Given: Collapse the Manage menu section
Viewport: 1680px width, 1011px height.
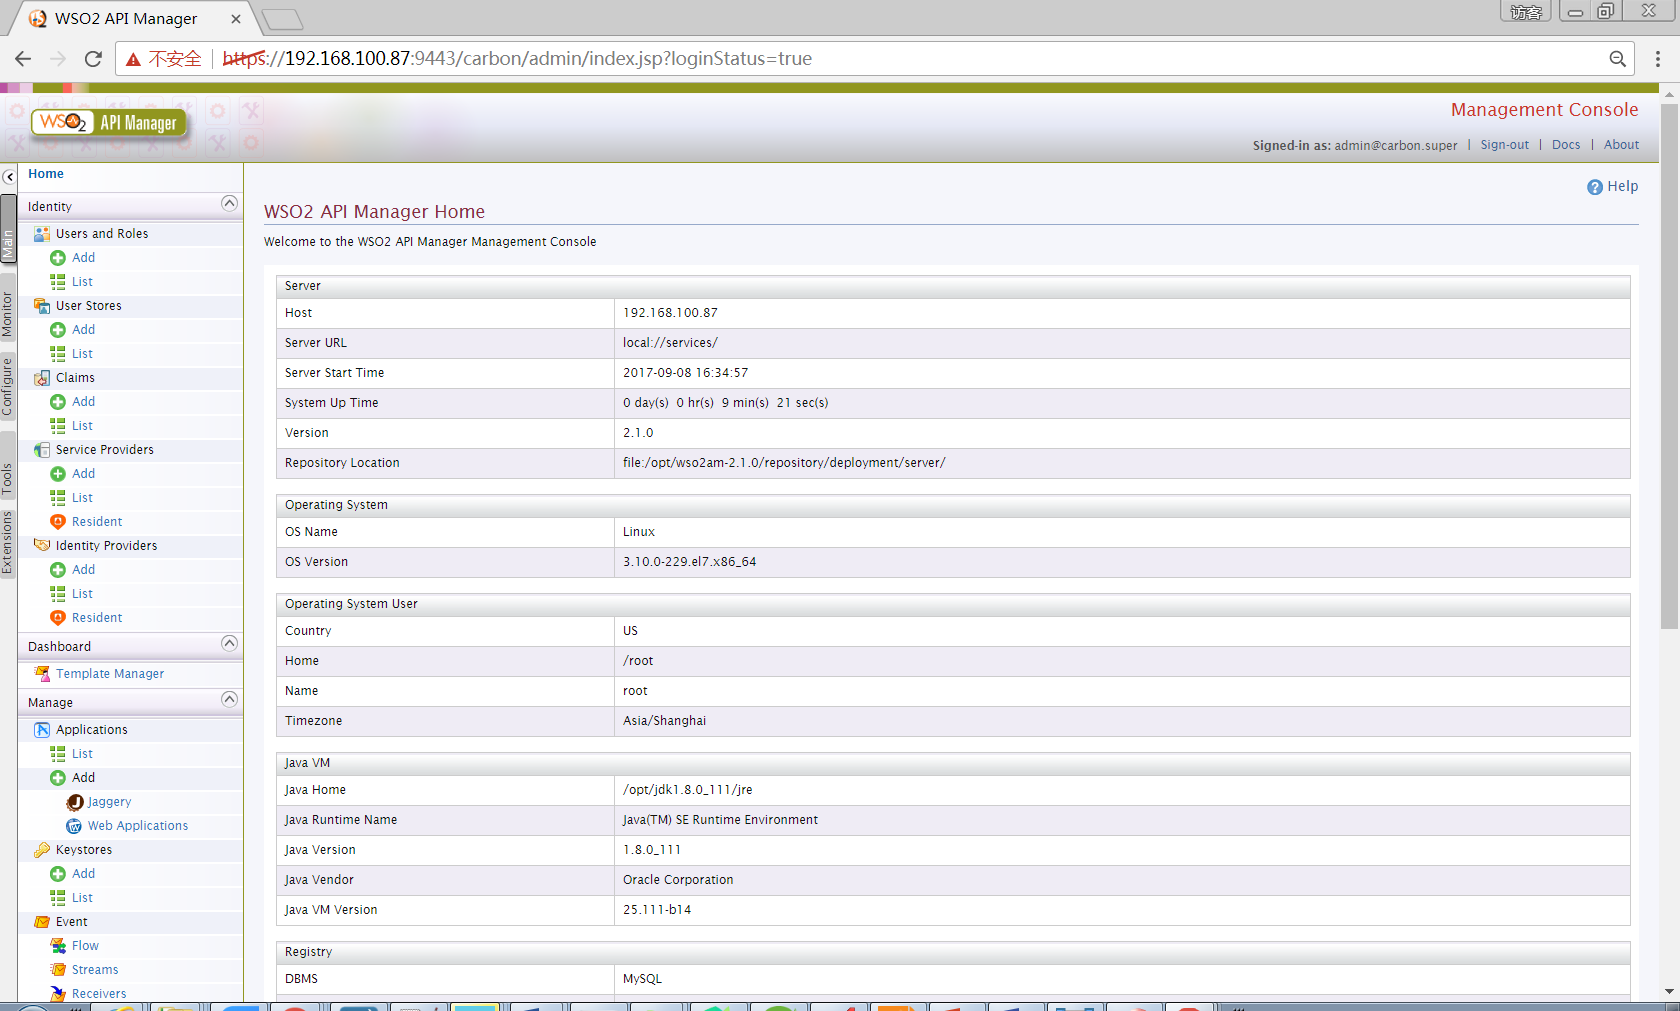Looking at the screenshot, I should [229, 699].
